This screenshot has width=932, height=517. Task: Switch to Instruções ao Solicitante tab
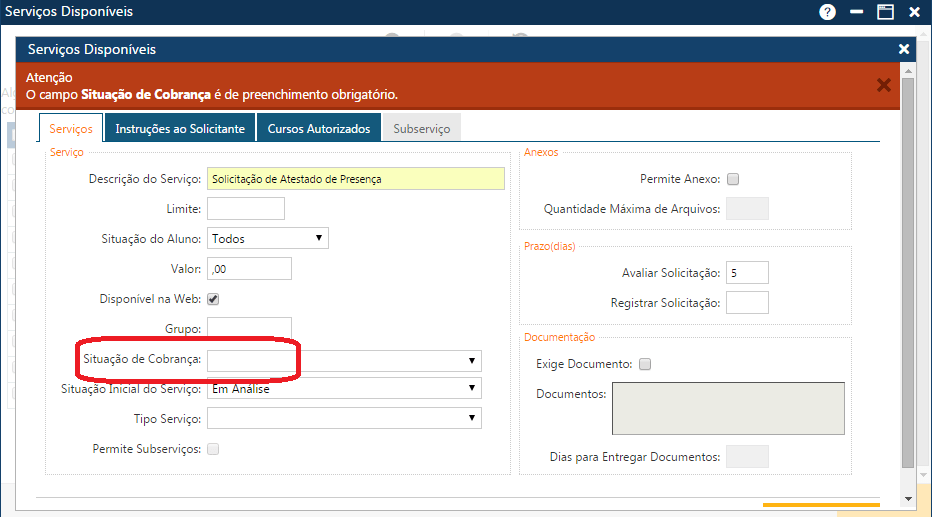tap(180, 129)
